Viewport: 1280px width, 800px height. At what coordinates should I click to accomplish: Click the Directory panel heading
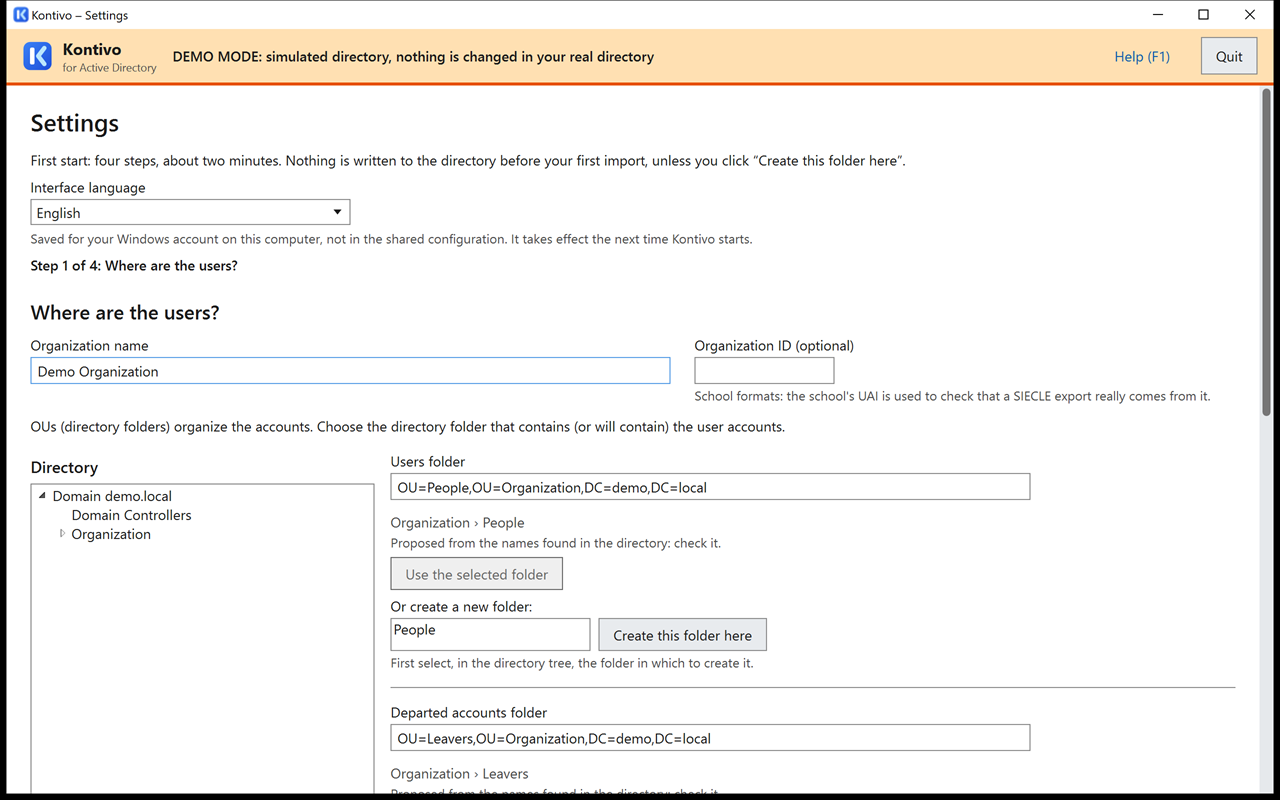point(64,467)
